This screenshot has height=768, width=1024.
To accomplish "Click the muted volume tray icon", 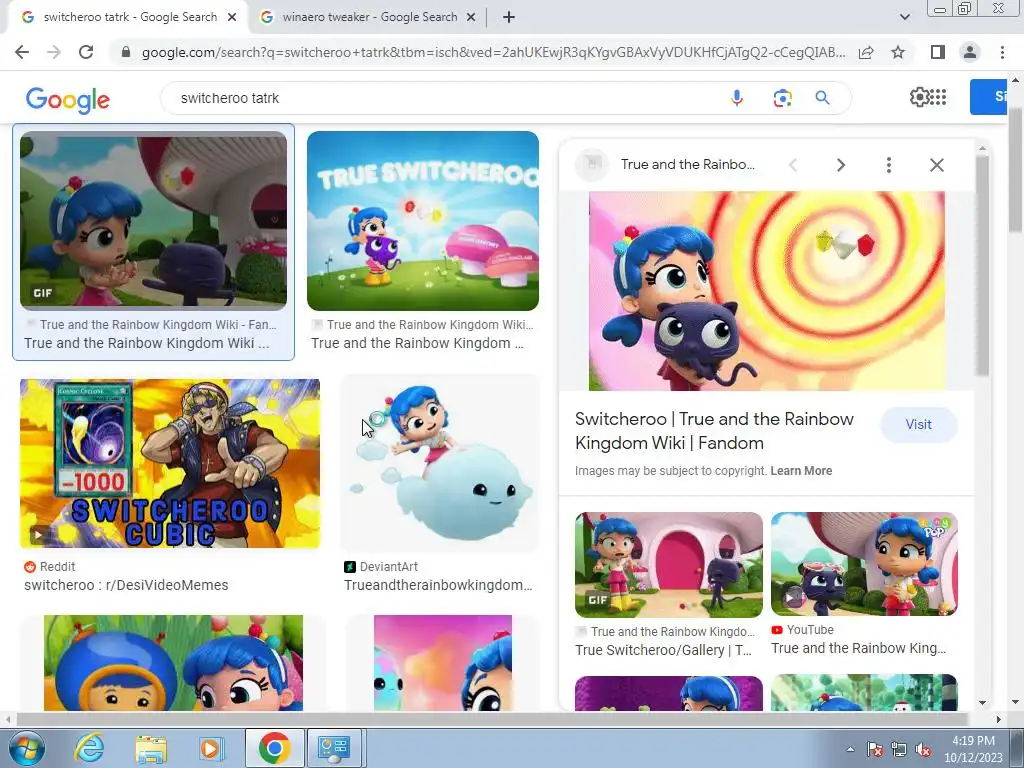I will coord(923,750).
